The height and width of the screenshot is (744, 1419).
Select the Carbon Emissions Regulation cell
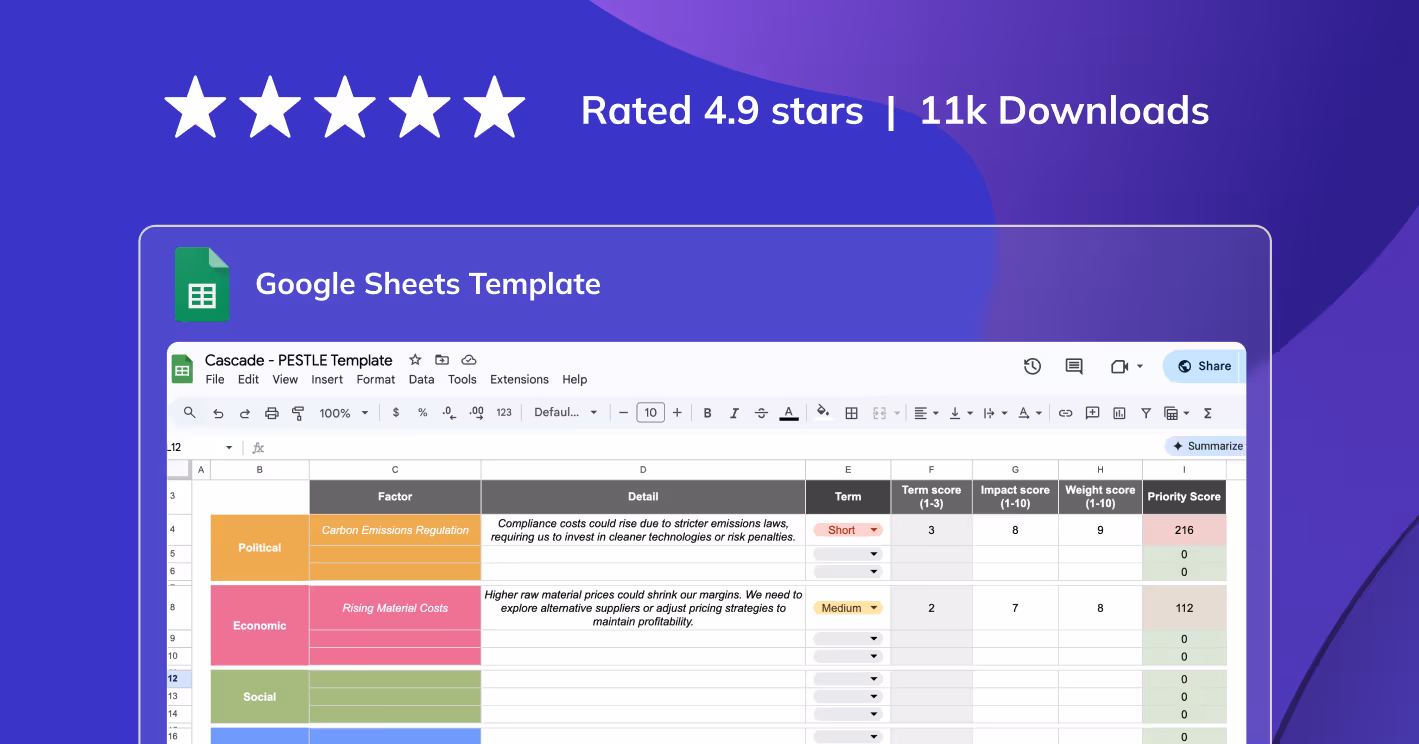coord(395,530)
